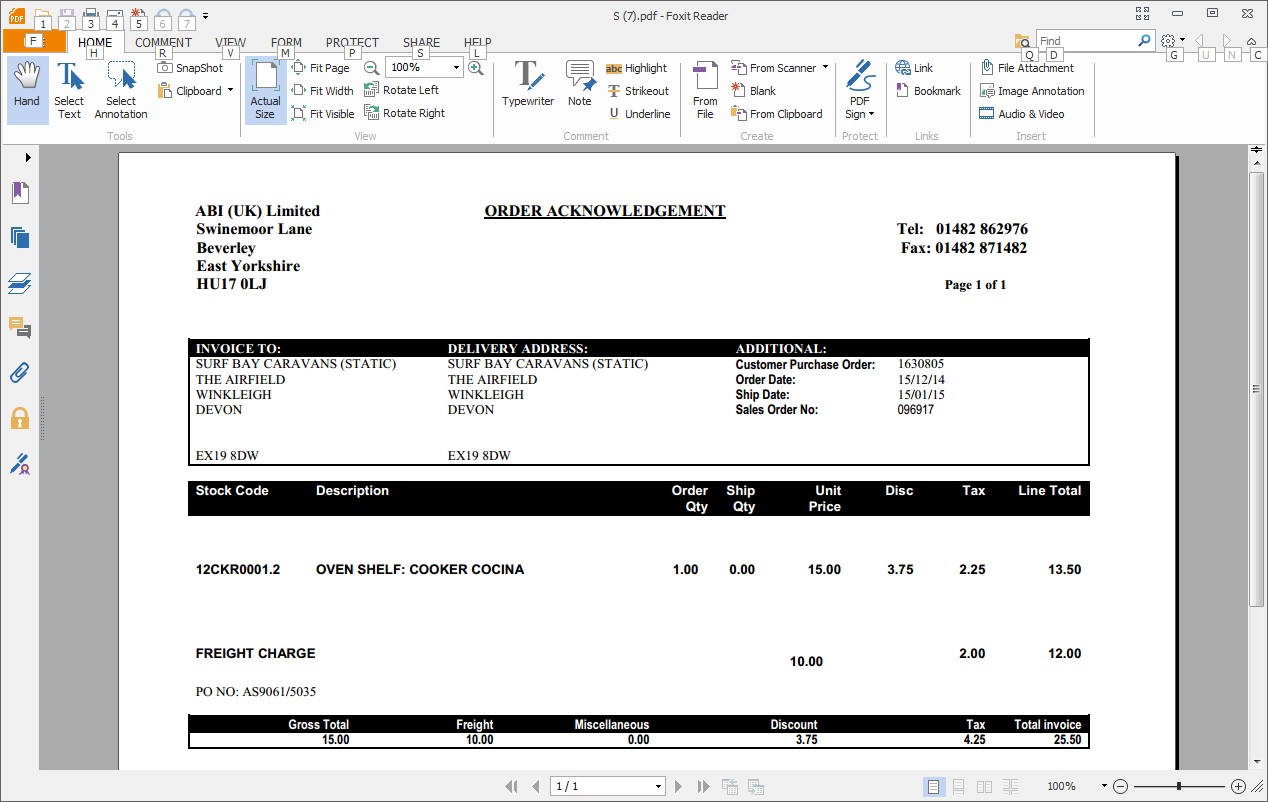
Task: Open the zoom percentage dropdown in ribbon
Action: [x=456, y=68]
